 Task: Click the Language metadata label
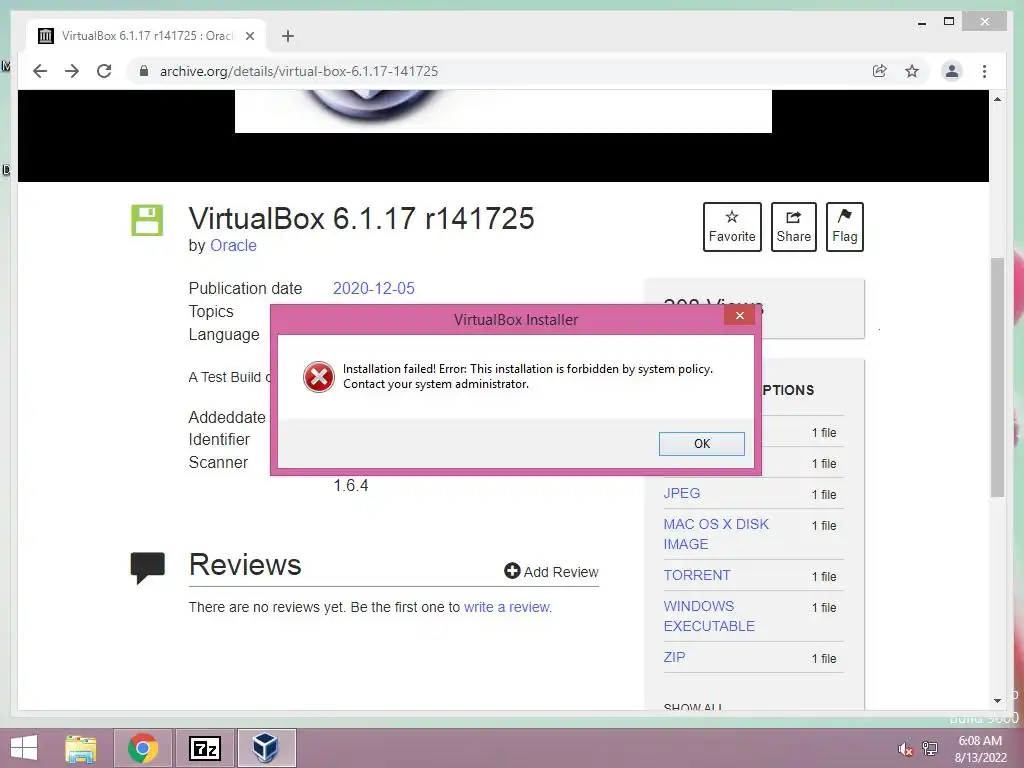pyautogui.click(x=224, y=334)
